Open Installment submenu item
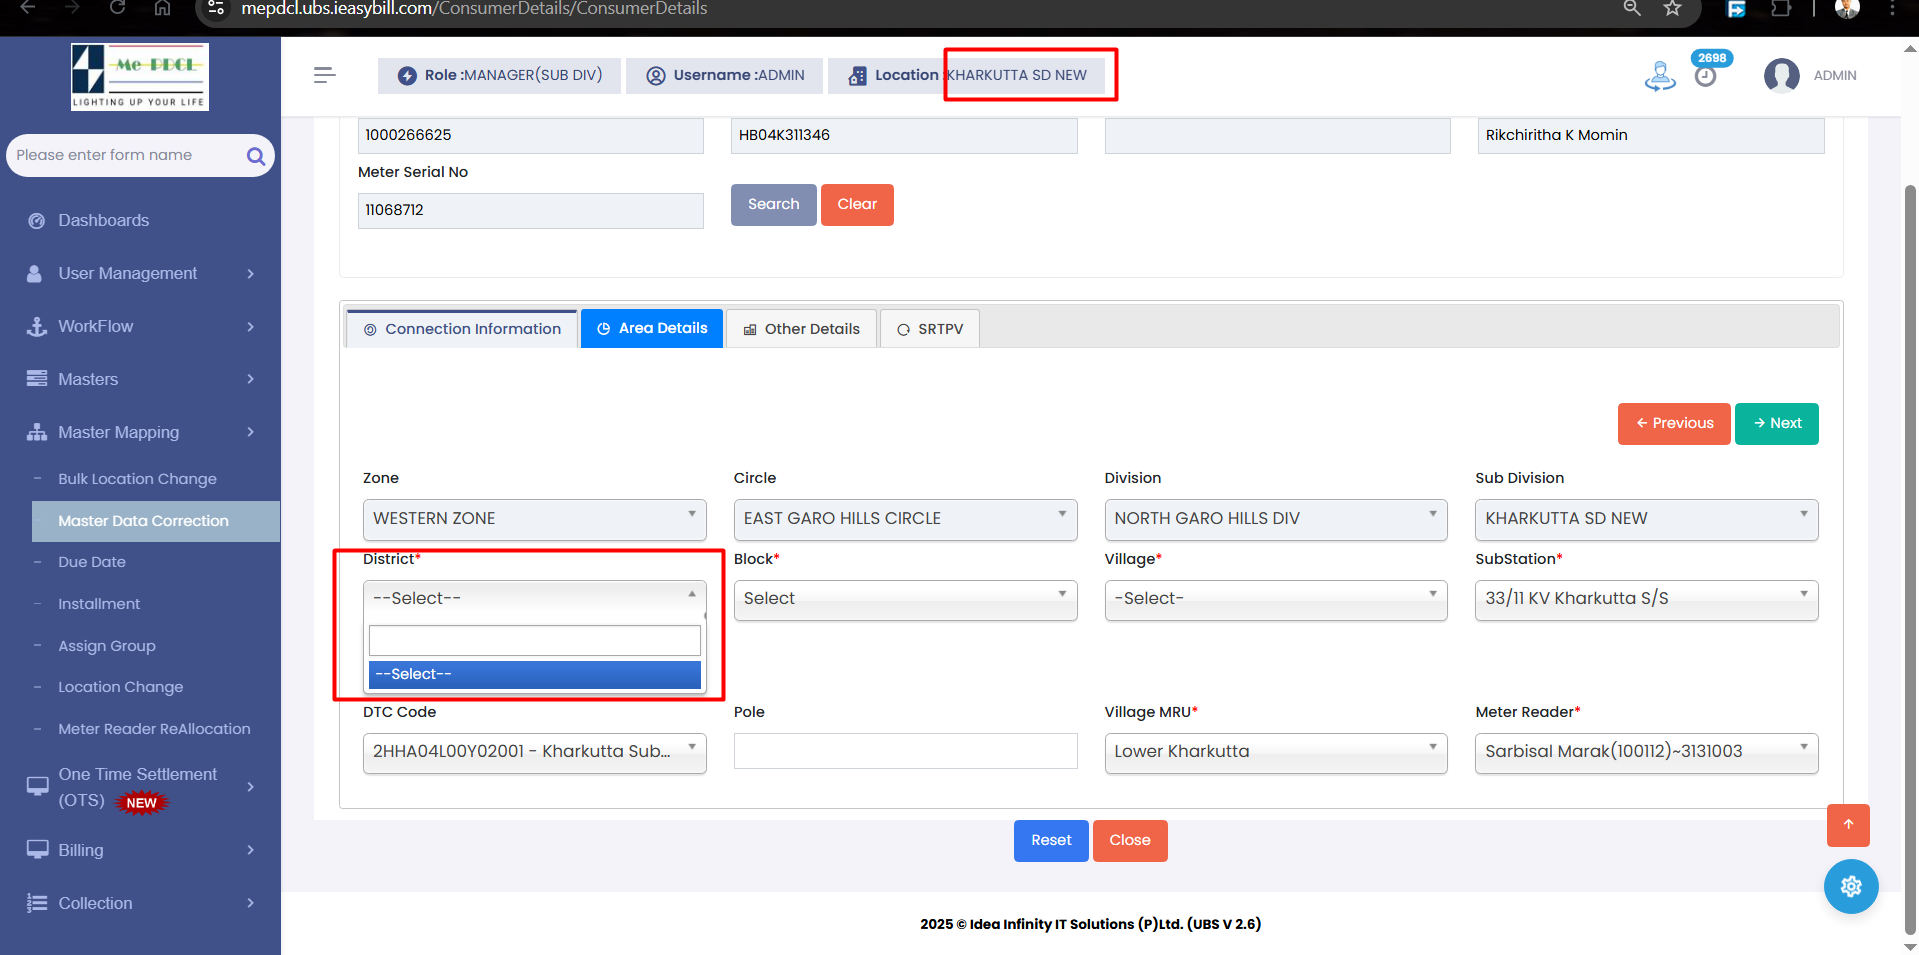 (x=99, y=604)
